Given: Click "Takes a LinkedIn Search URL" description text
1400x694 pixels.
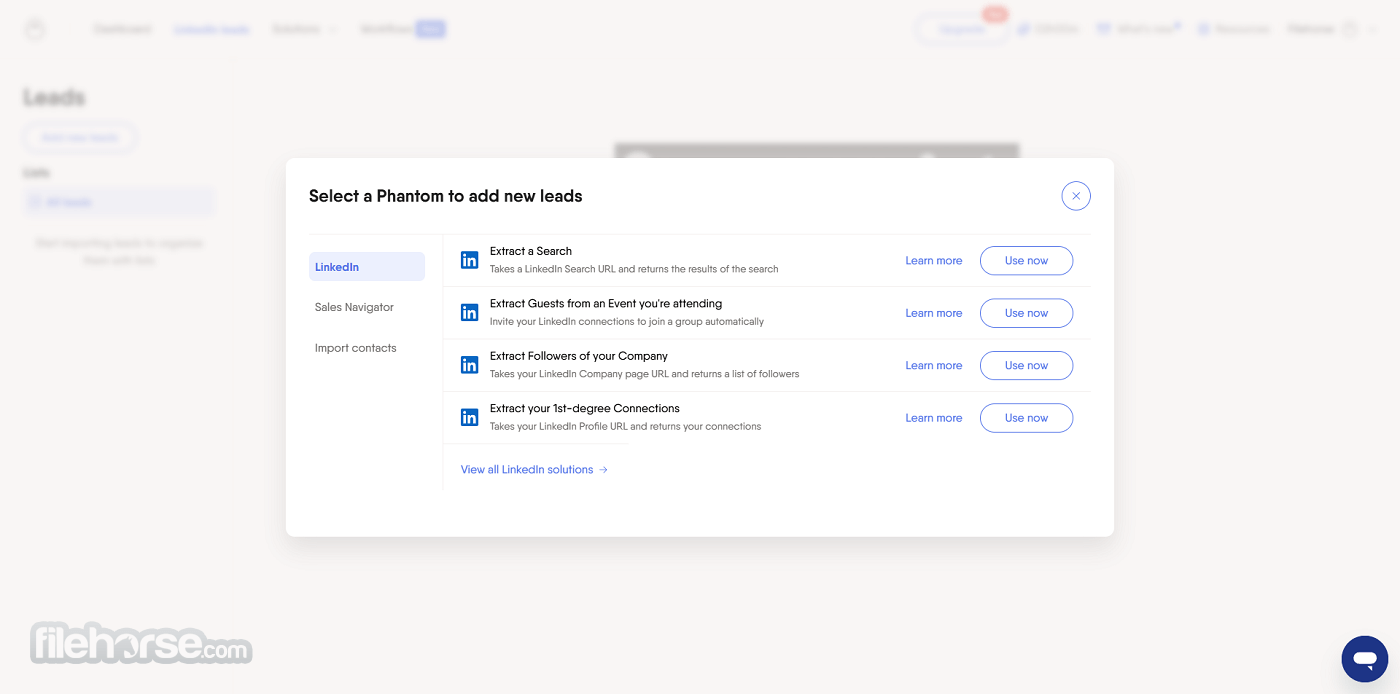Looking at the screenshot, I should (634, 269).
